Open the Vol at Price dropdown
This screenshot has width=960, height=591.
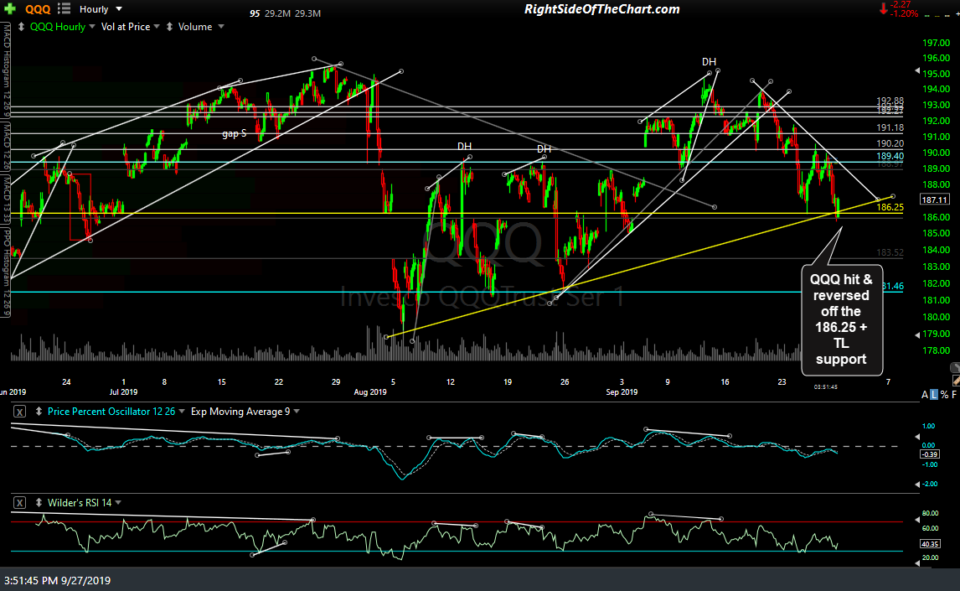pos(157,26)
